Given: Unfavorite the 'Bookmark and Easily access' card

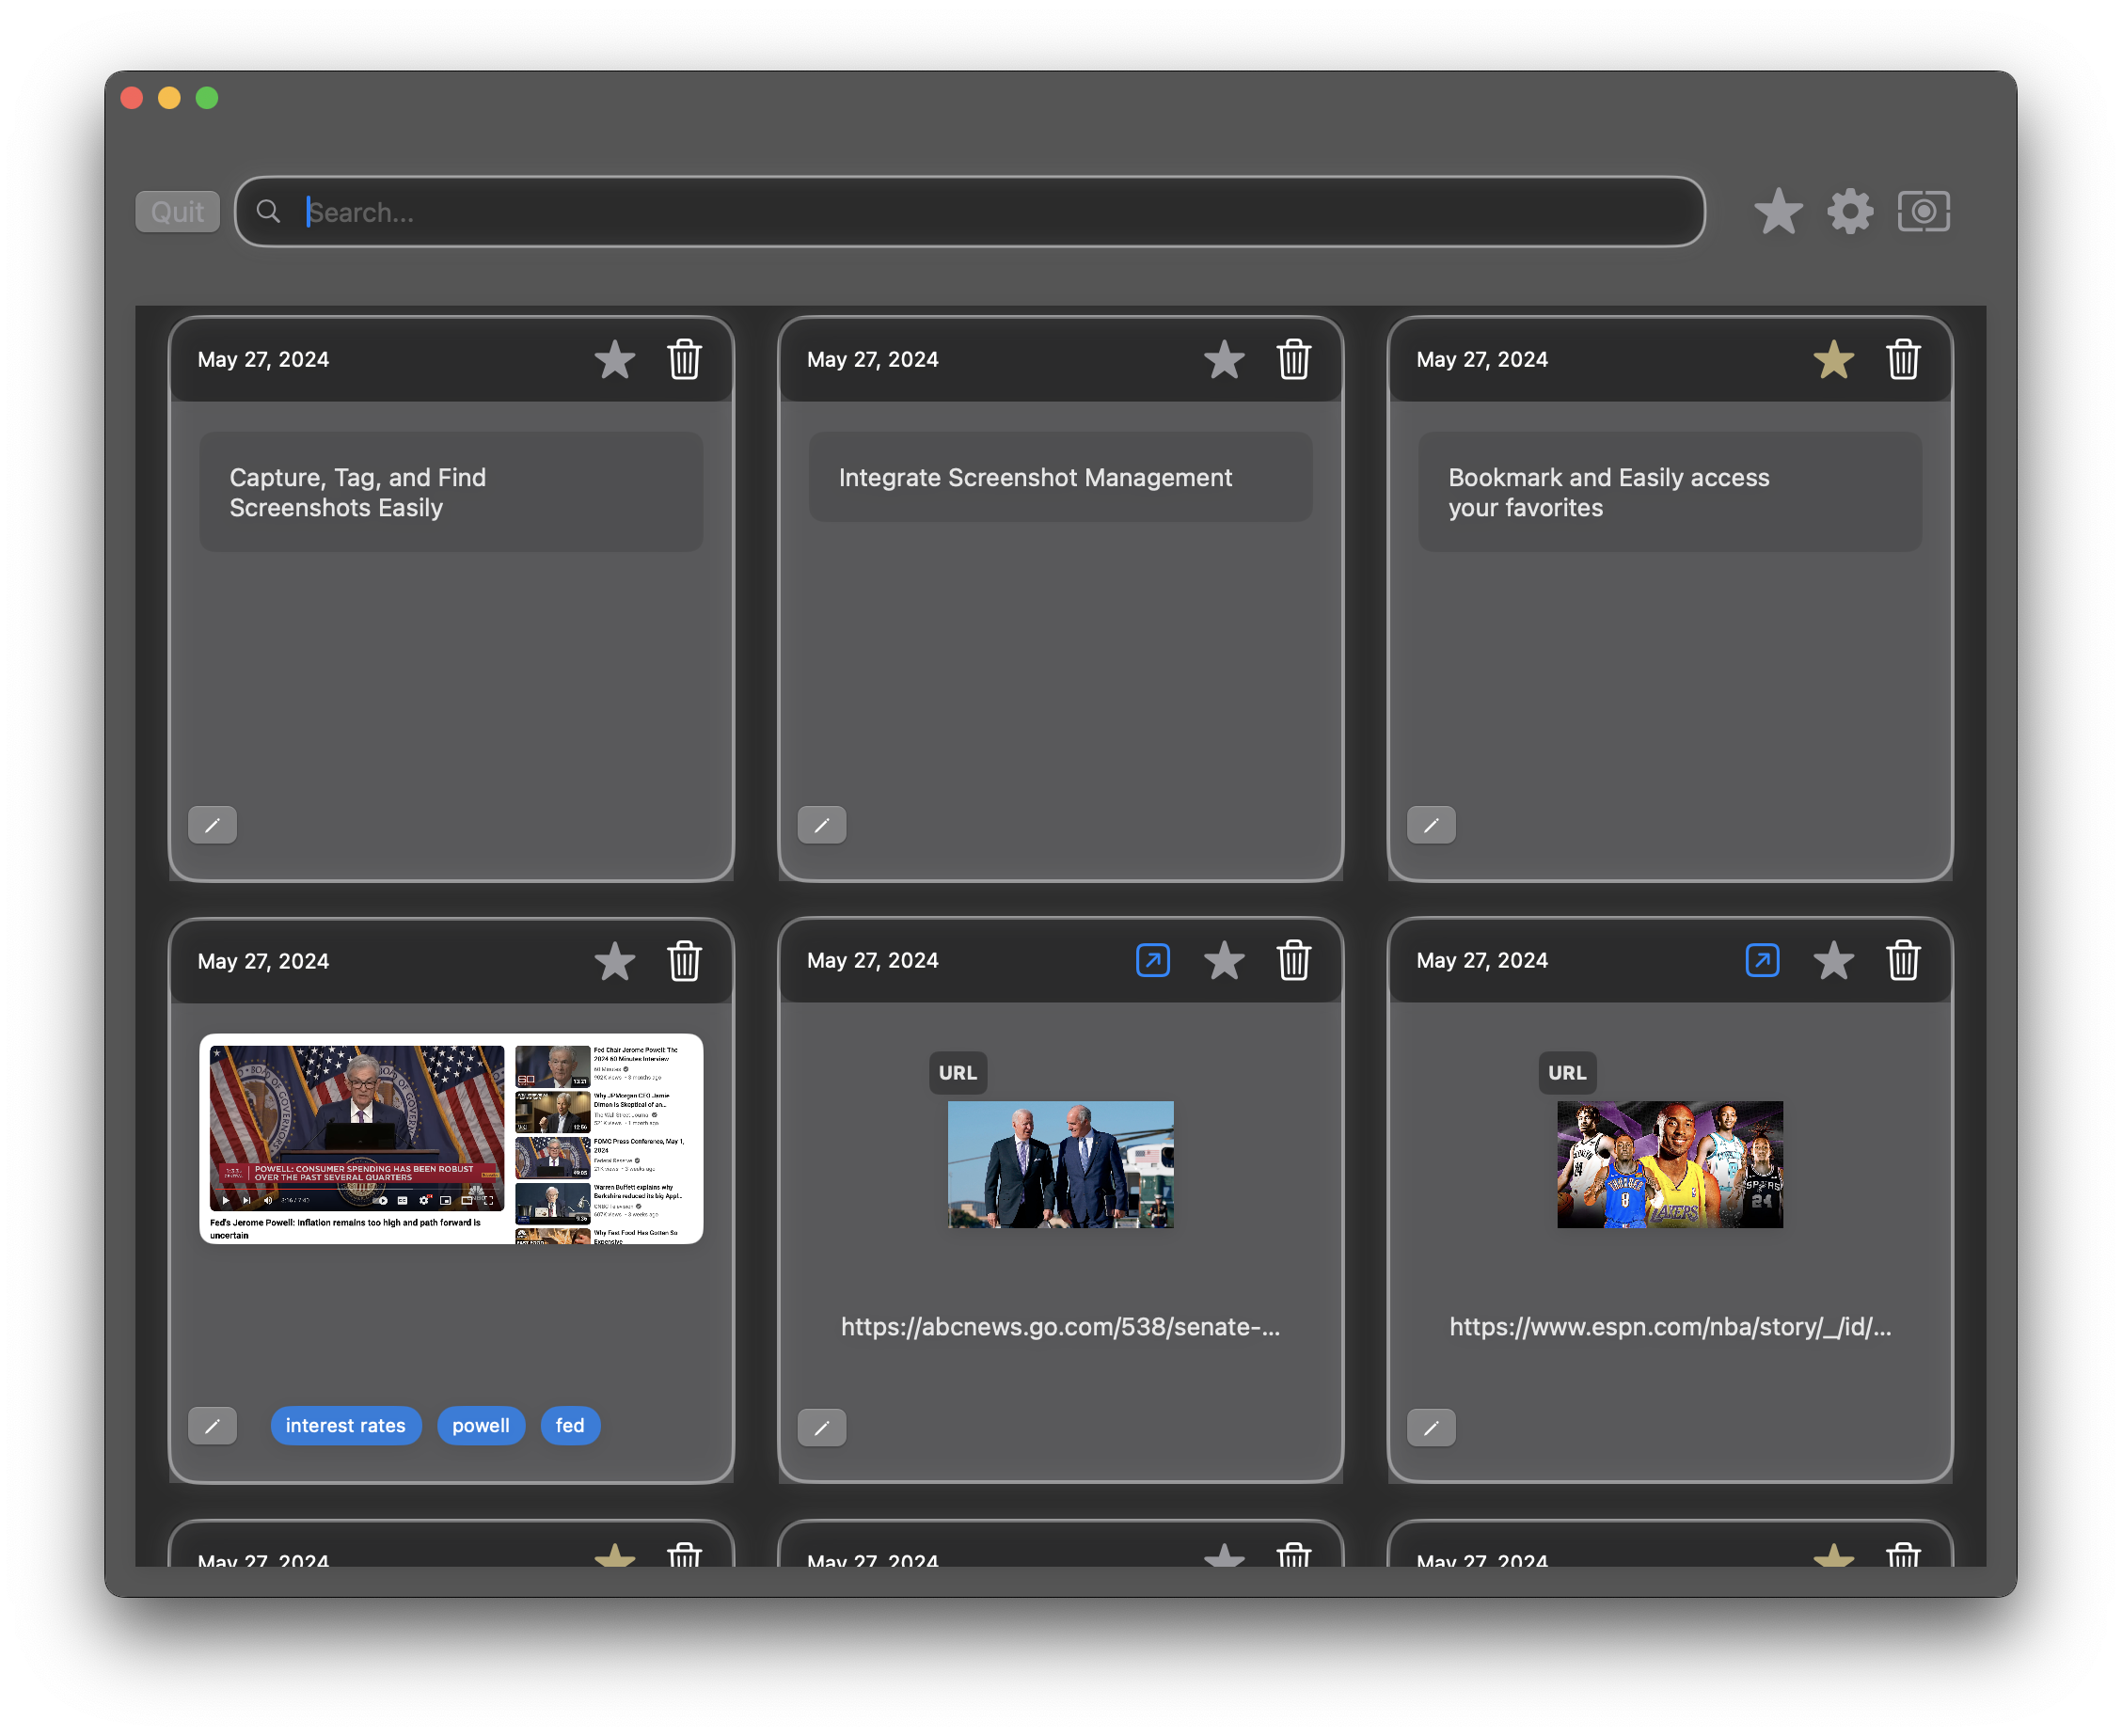Looking at the screenshot, I should coord(1833,360).
